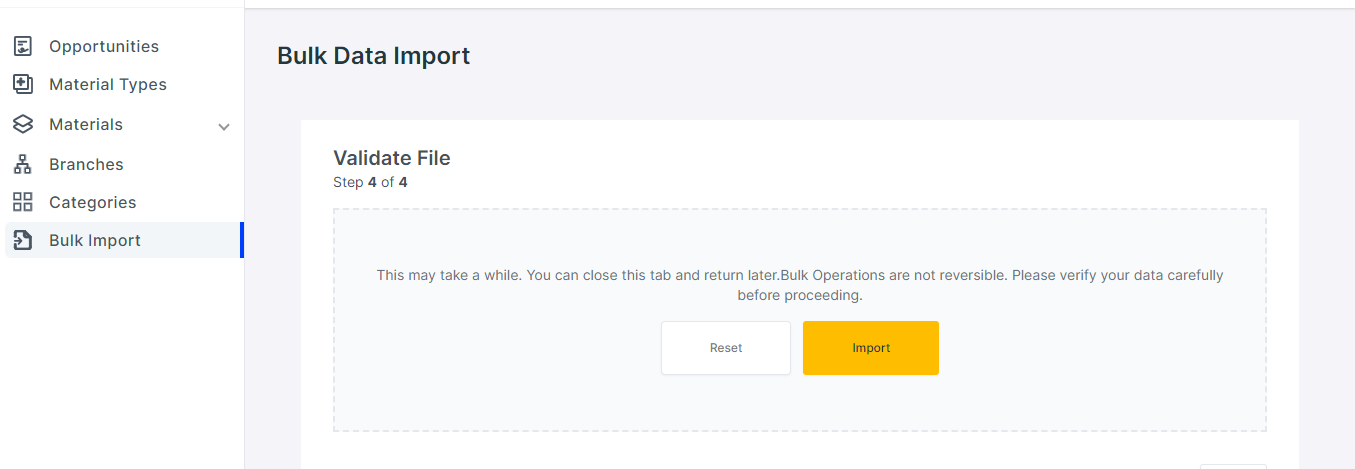Open the Categories menu entry
This screenshot has height=469, width=1355.
(x=92, y=202)
